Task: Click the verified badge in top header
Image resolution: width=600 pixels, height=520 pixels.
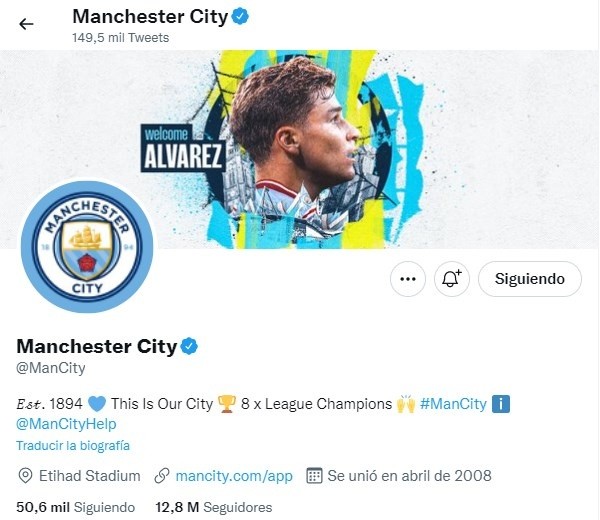Action: (x=240, y=17)
